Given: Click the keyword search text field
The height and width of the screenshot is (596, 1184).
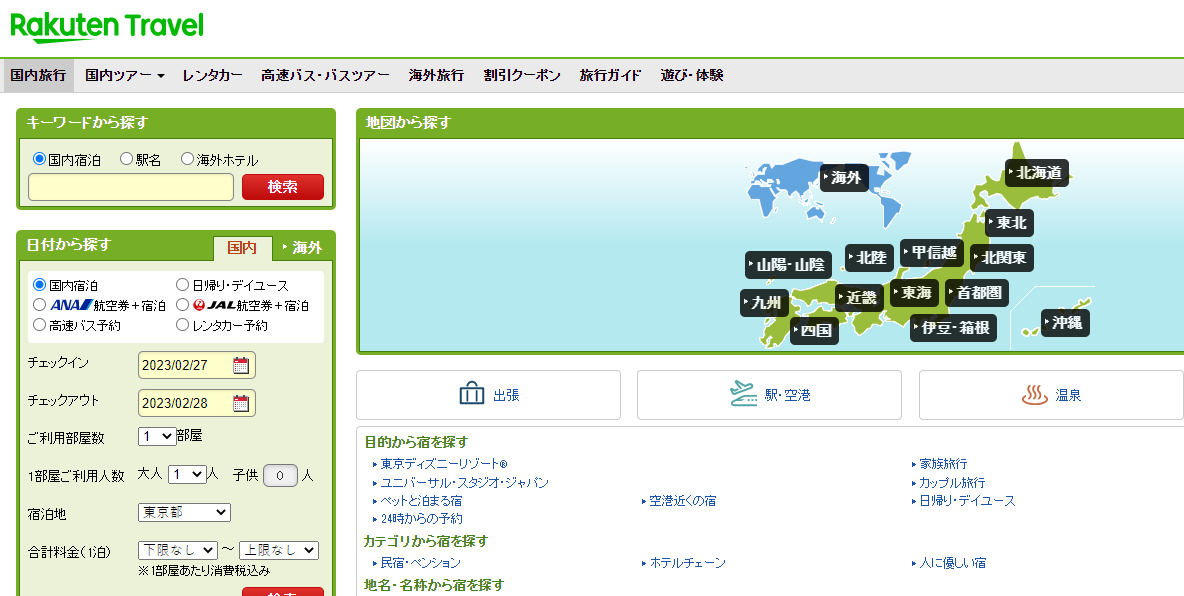Looking at the screenshot, I should click(x=131, y=187).
